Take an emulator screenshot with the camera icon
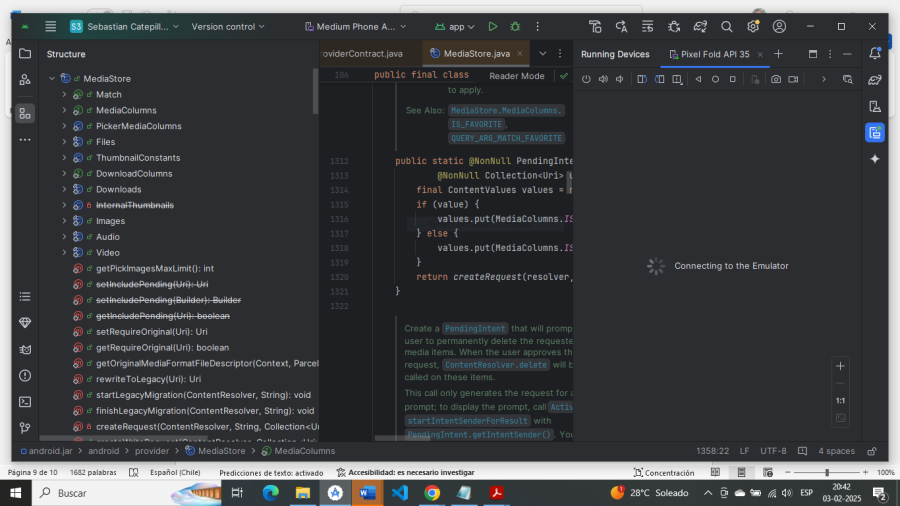The height and width of the screenshot is (506, 900). pyautogui.click(x=776, y=79)
